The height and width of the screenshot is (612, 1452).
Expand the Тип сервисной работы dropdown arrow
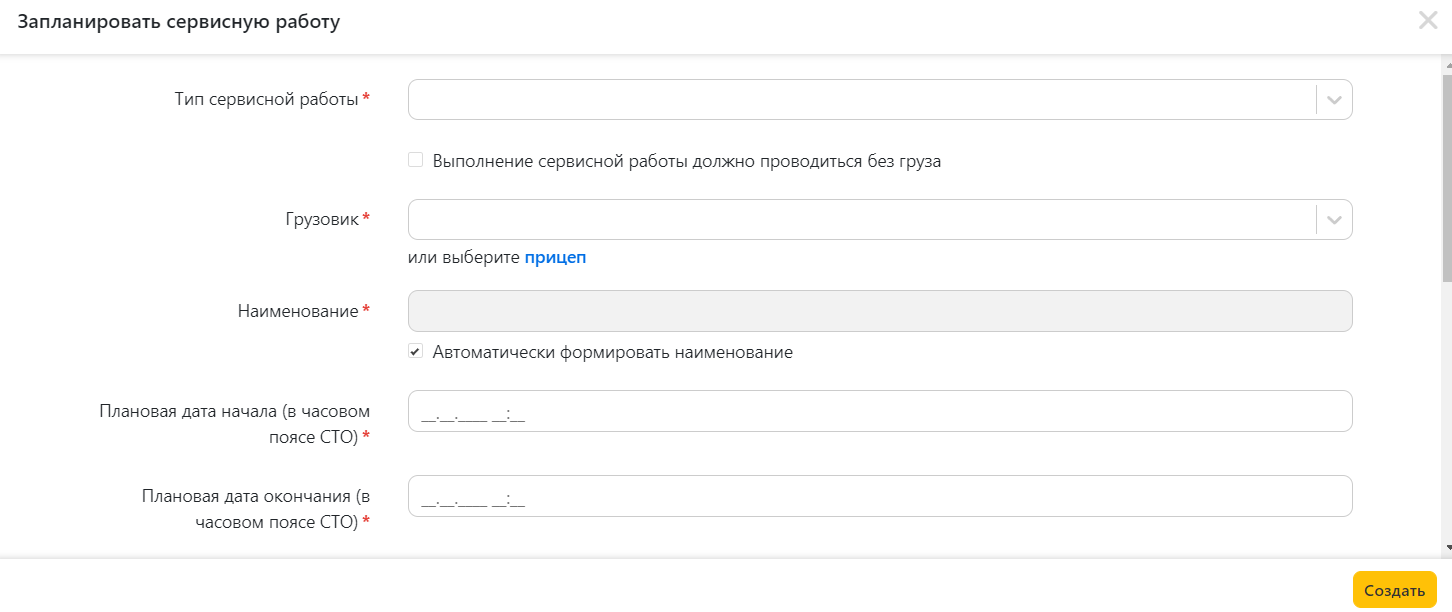click(1334, 100)
